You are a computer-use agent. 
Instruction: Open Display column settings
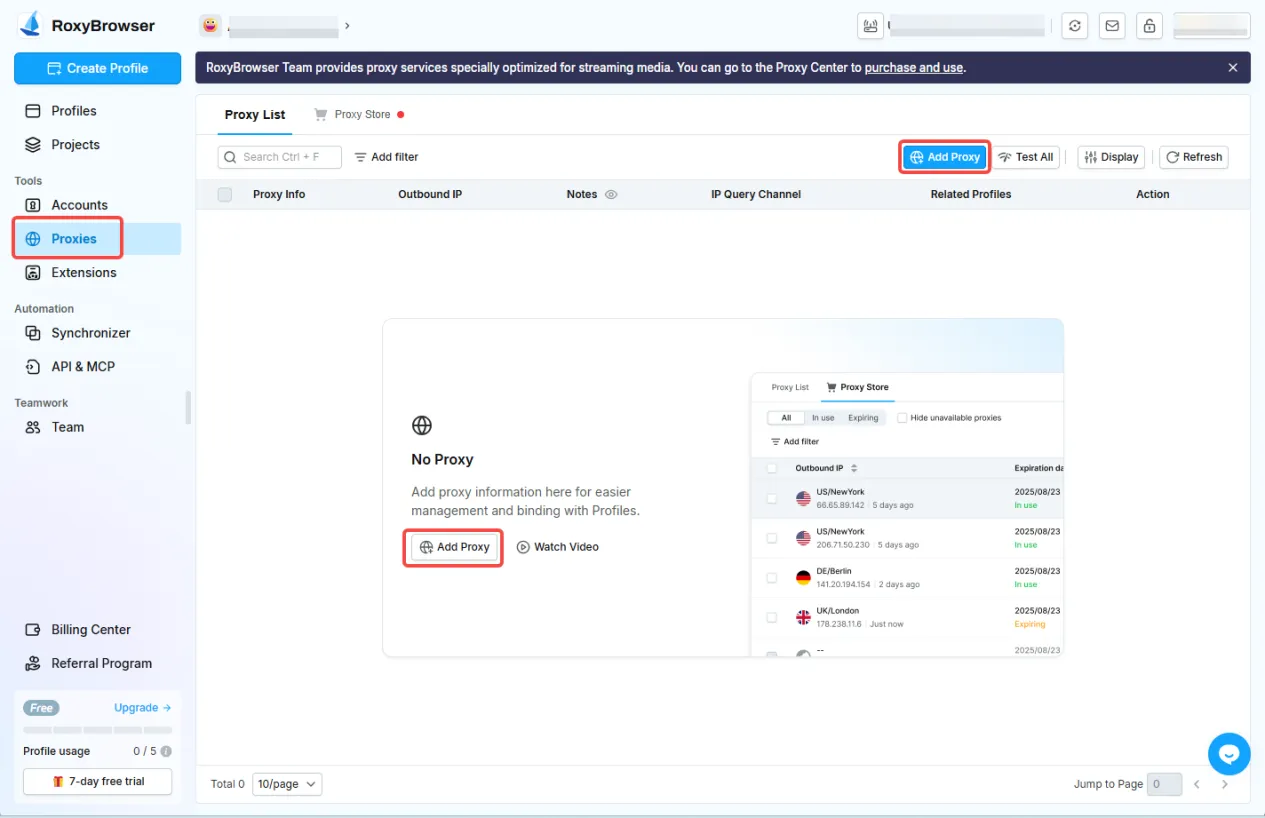(x=1110, y=157)
